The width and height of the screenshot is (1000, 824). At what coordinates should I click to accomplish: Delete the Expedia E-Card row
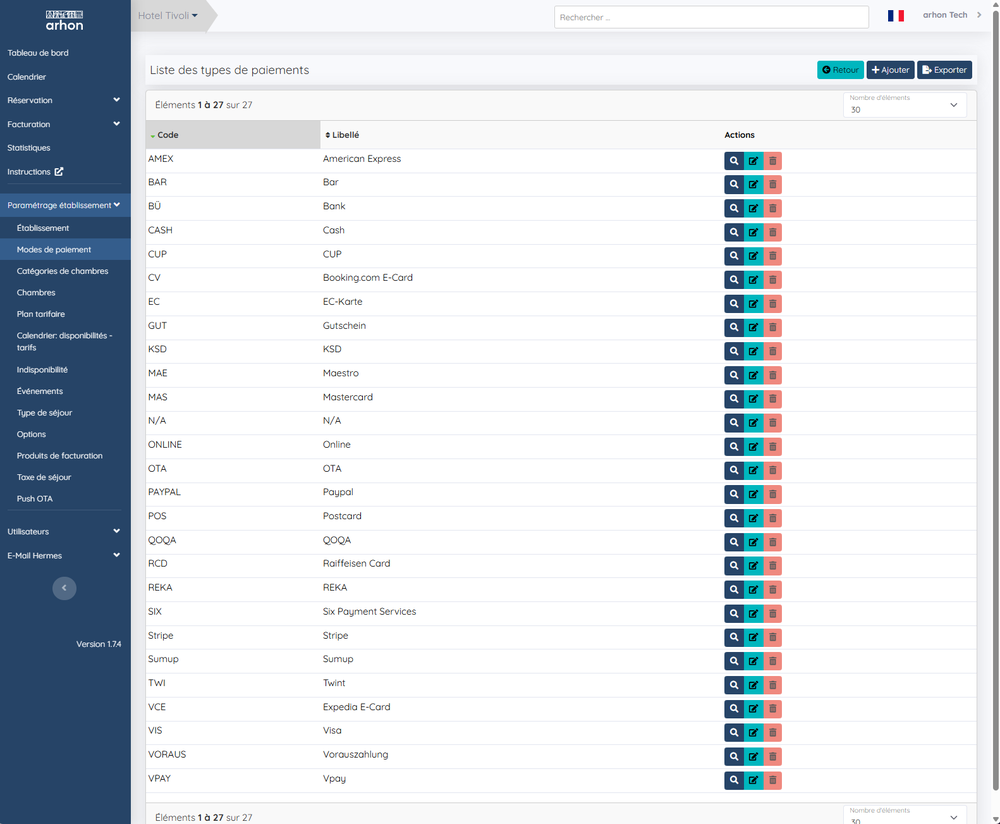pyautogui.click(x=772, y=708)
